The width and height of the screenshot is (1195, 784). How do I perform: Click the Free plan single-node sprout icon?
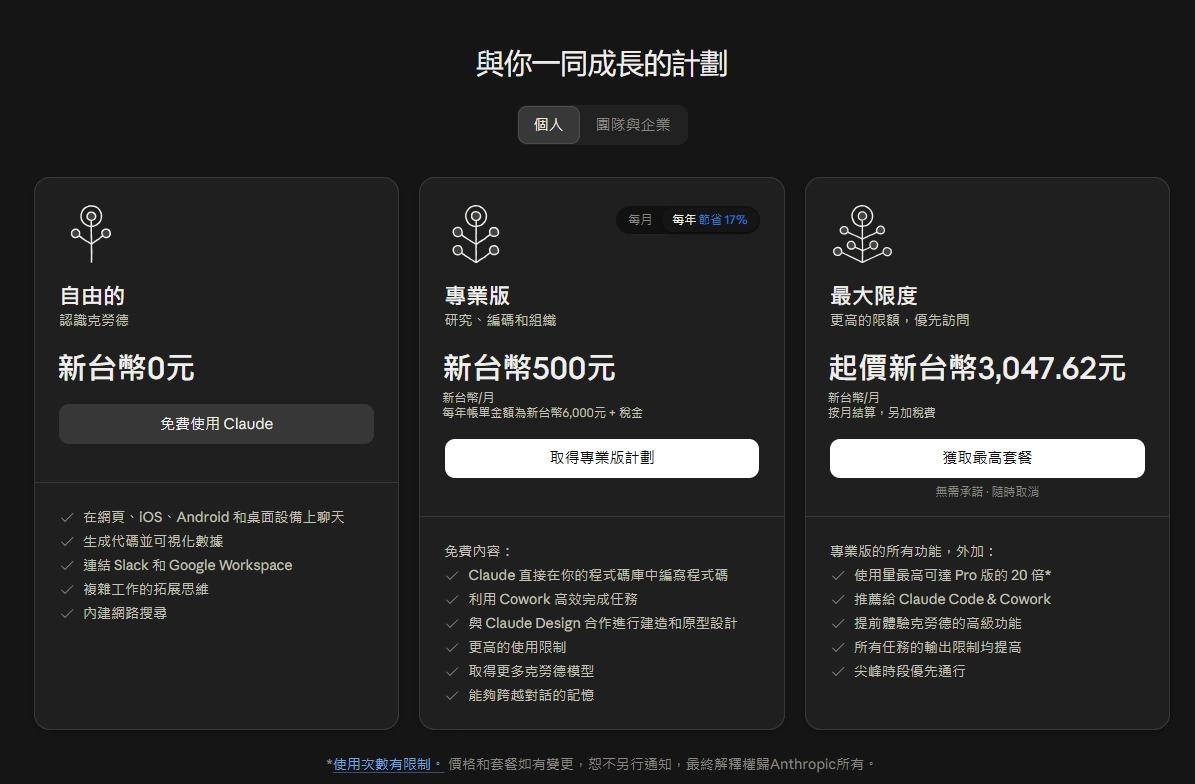91,234
